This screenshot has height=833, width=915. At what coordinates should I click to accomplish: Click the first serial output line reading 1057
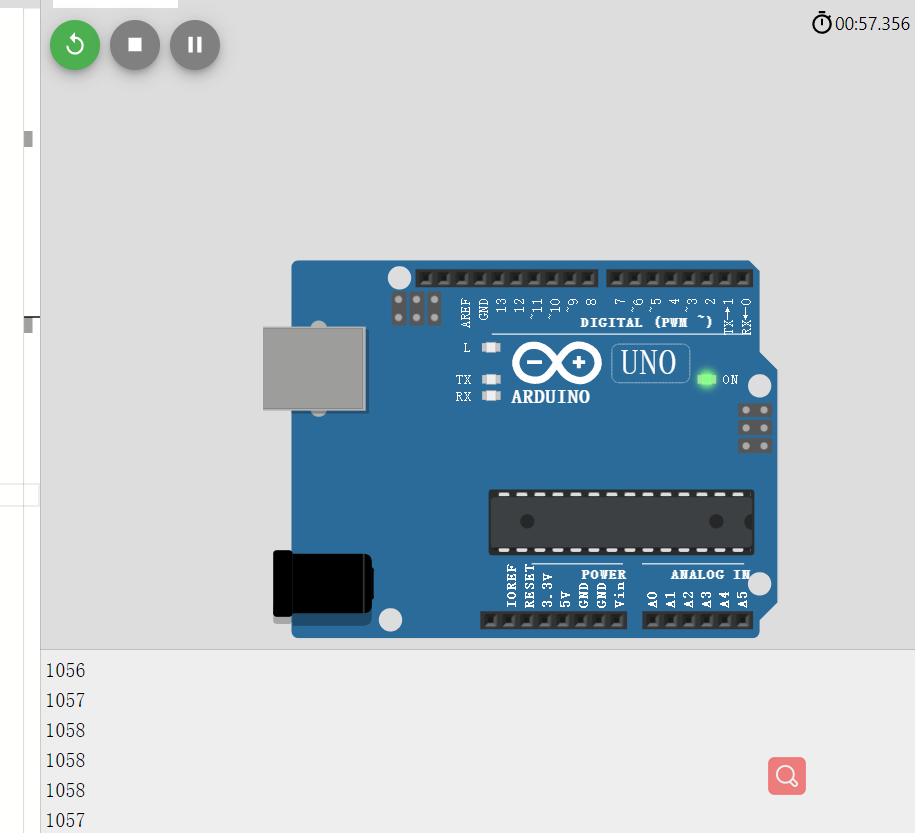tap(65, 700)
